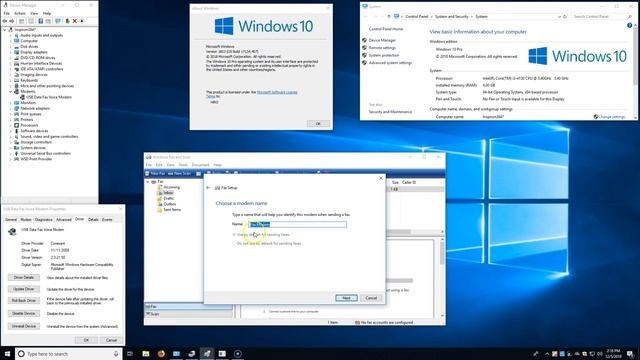Click the Cortana microphone icon in search box
Image resolution: width=640 pixels, height=360 pixels.
[x=116, y=354]
